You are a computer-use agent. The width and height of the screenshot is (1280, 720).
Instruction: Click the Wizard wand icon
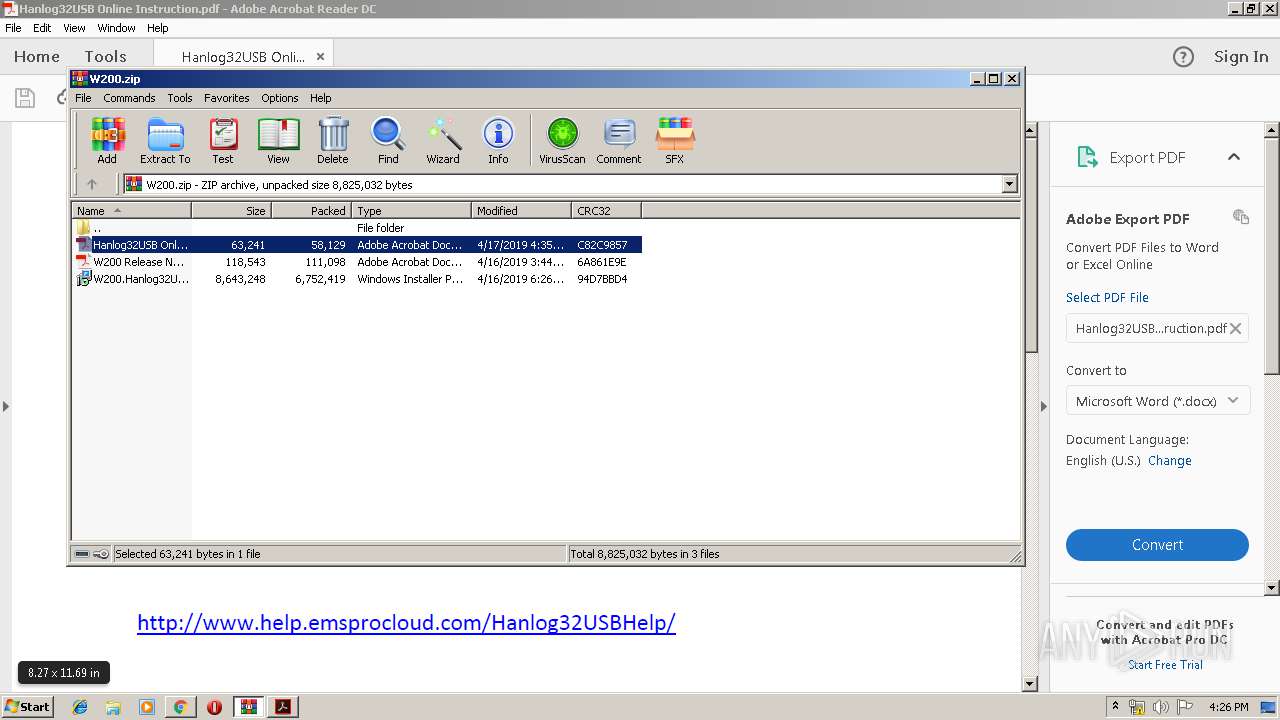tap(443, 140)
